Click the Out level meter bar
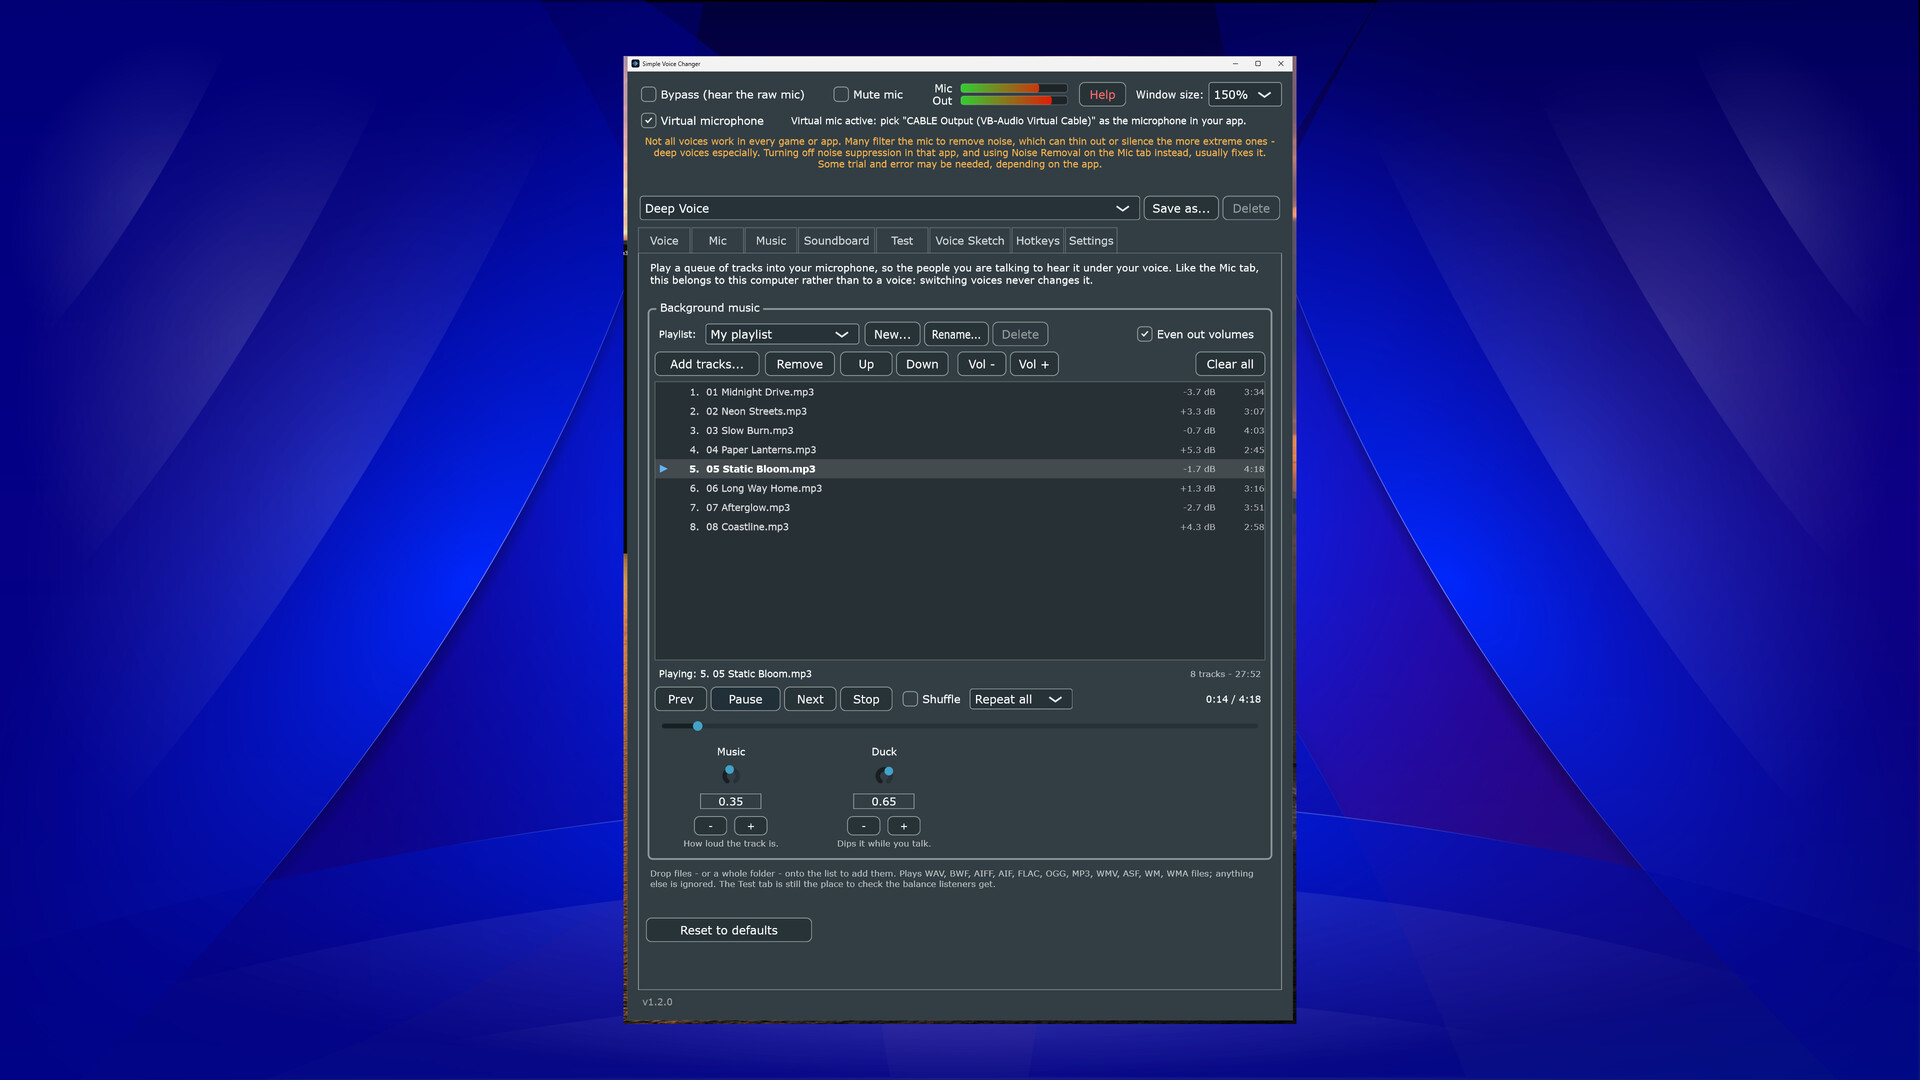 pos(1014,101)
